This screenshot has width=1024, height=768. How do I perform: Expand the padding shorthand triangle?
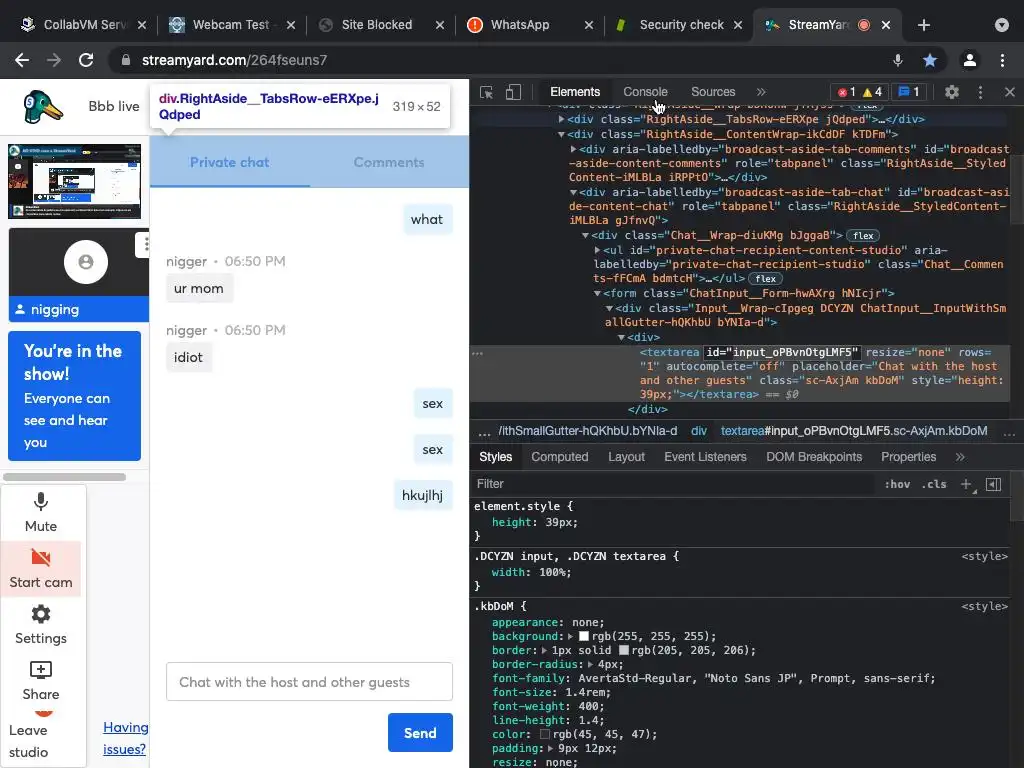(x=551, y=748)
